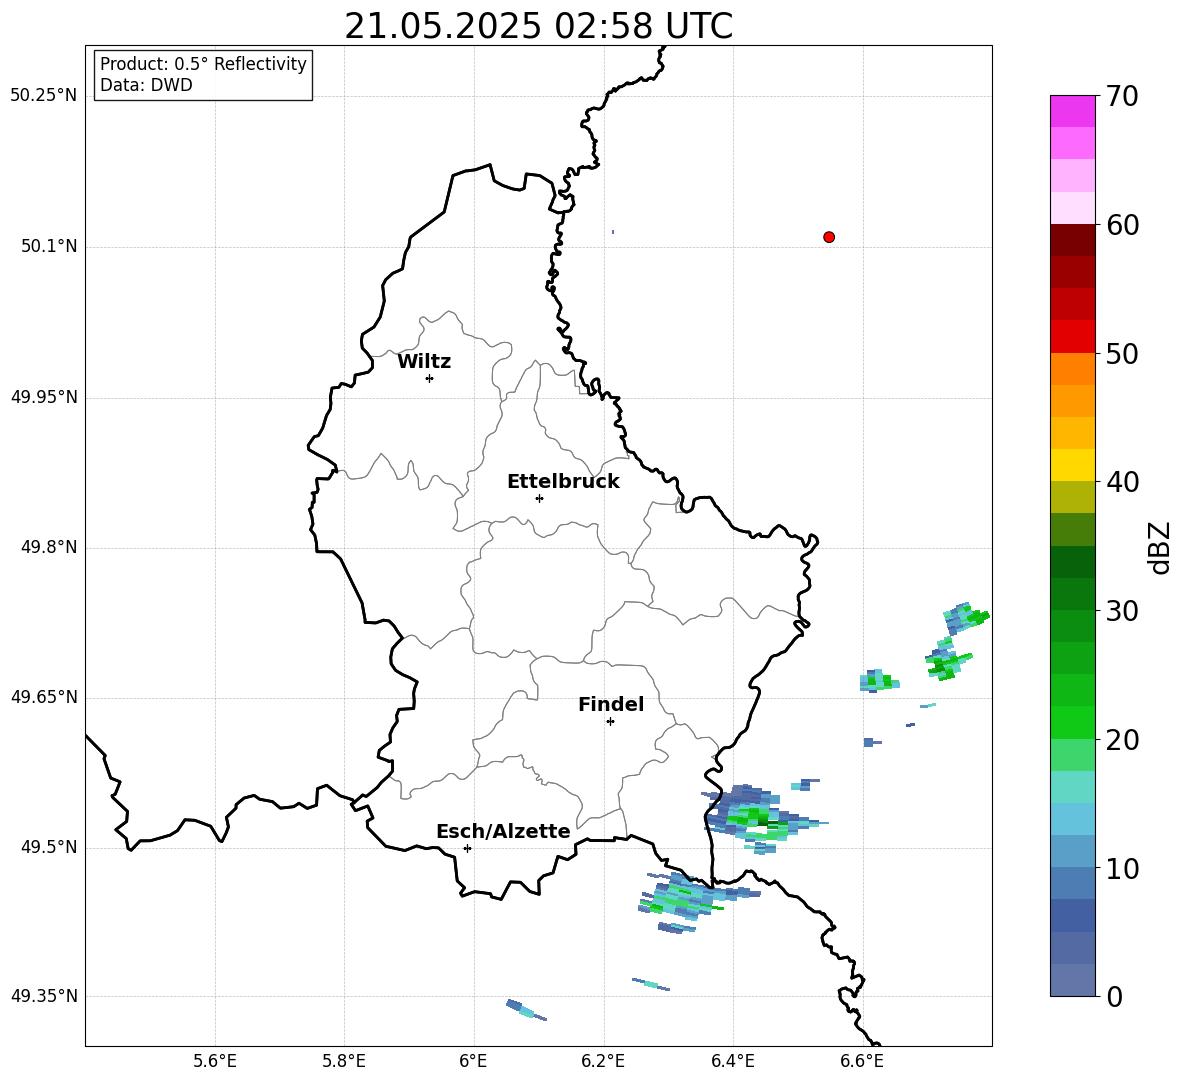Click the 50.1°N latitude label
The image size is (1184, 1081).
point(49,247)
